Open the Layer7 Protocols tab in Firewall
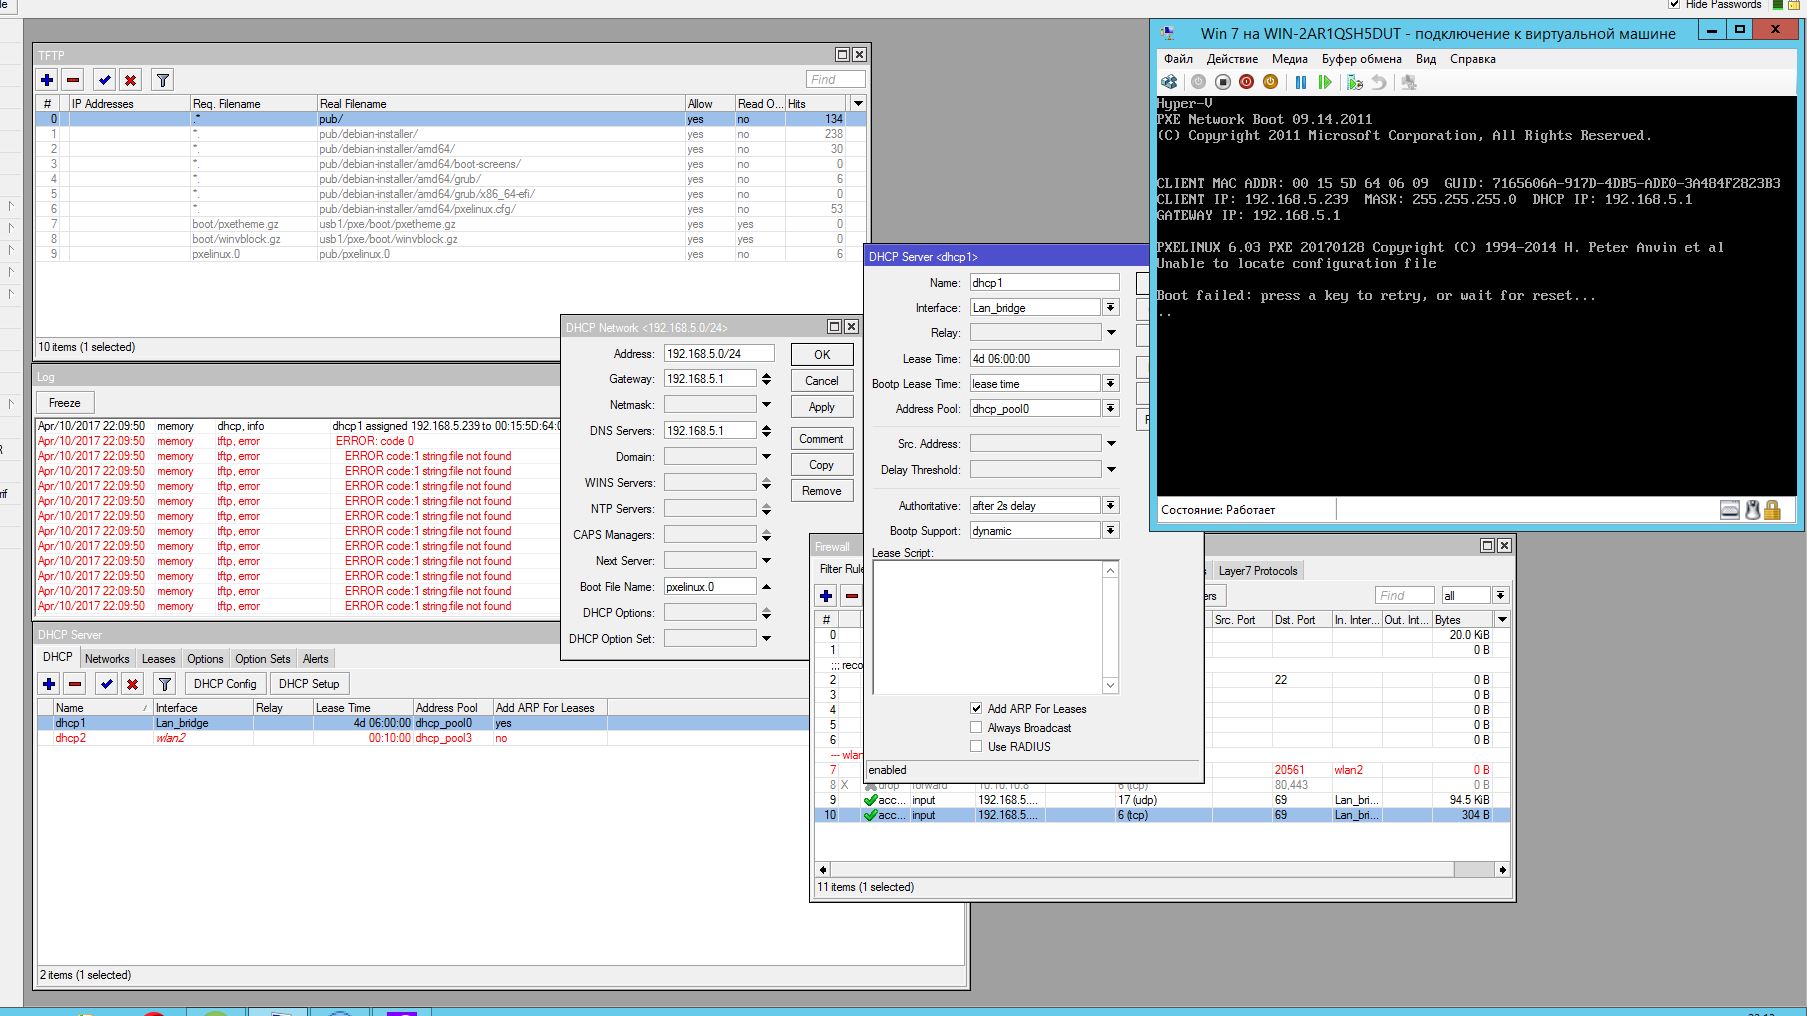 point(1258,571)
